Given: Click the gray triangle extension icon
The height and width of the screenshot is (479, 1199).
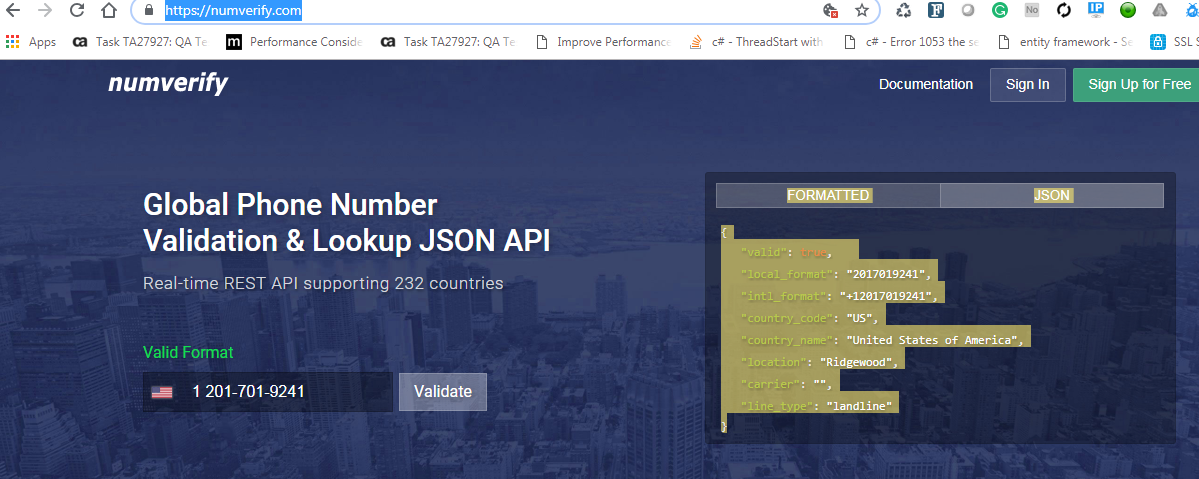Looking at the screenshot, I should (1160, 10).
